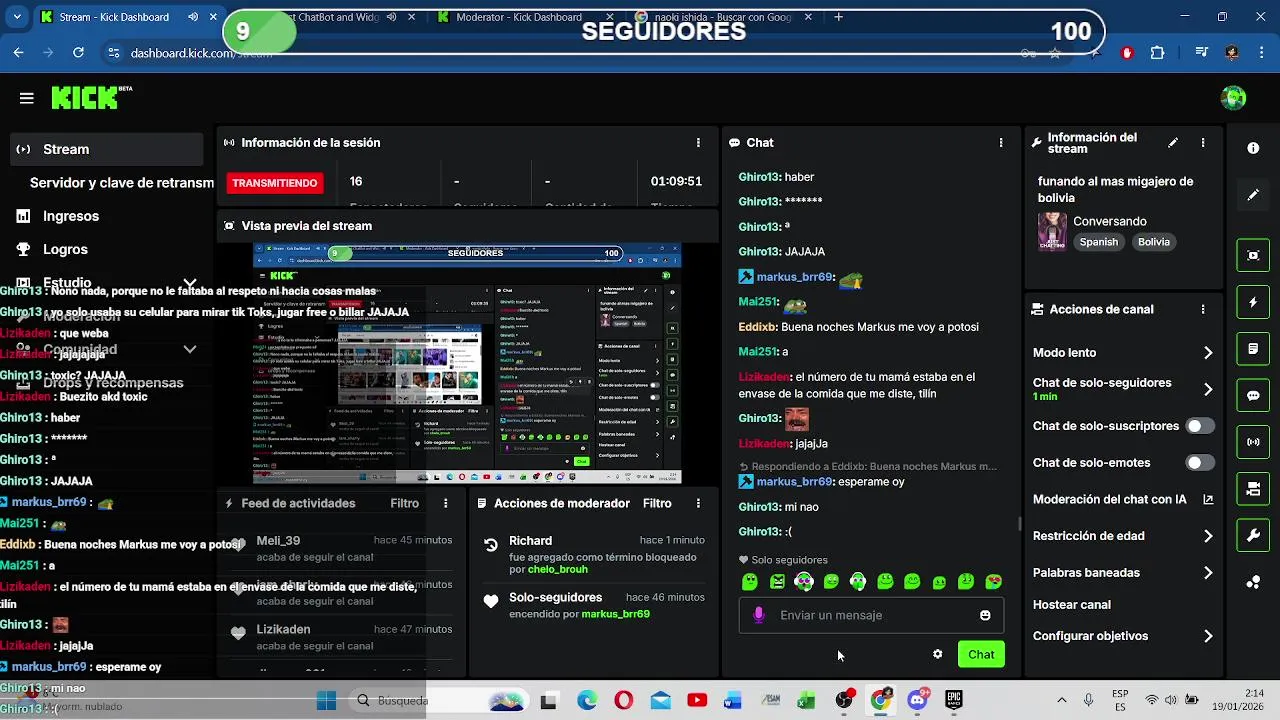
Task: Click the green Chat send button
Action: coord(981,654)
